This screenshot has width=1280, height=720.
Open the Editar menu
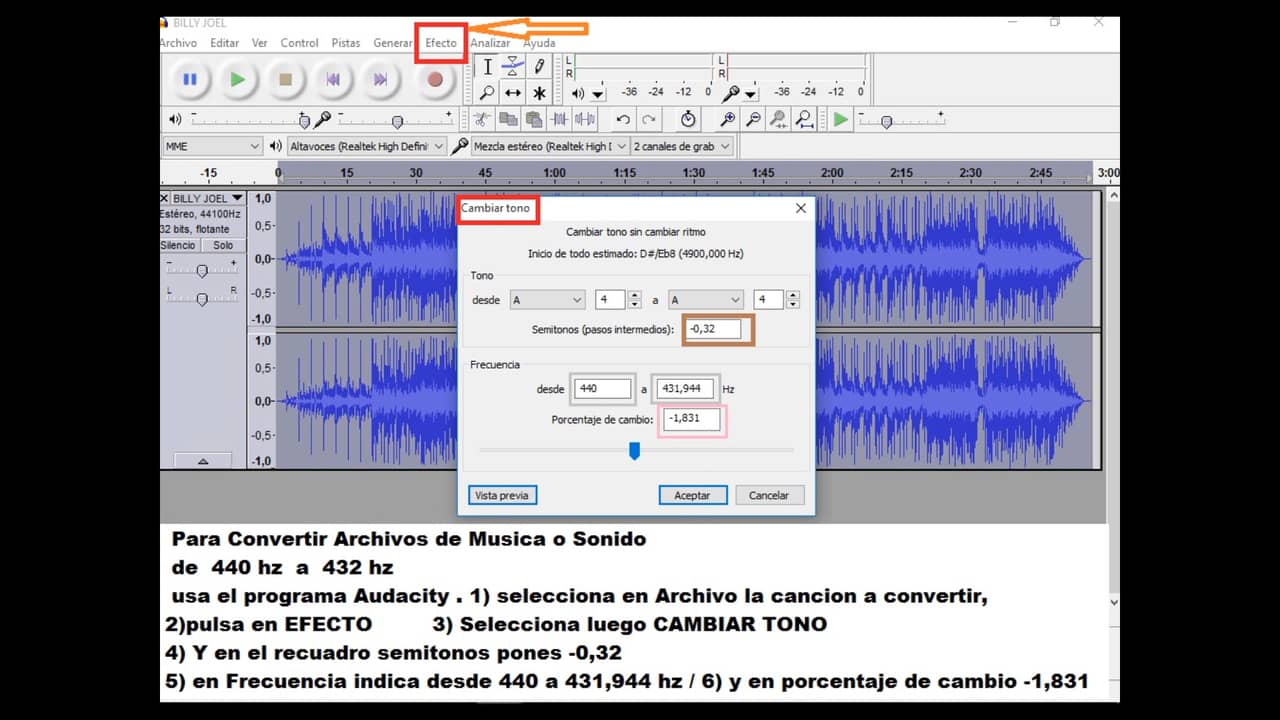click(224, 43)
